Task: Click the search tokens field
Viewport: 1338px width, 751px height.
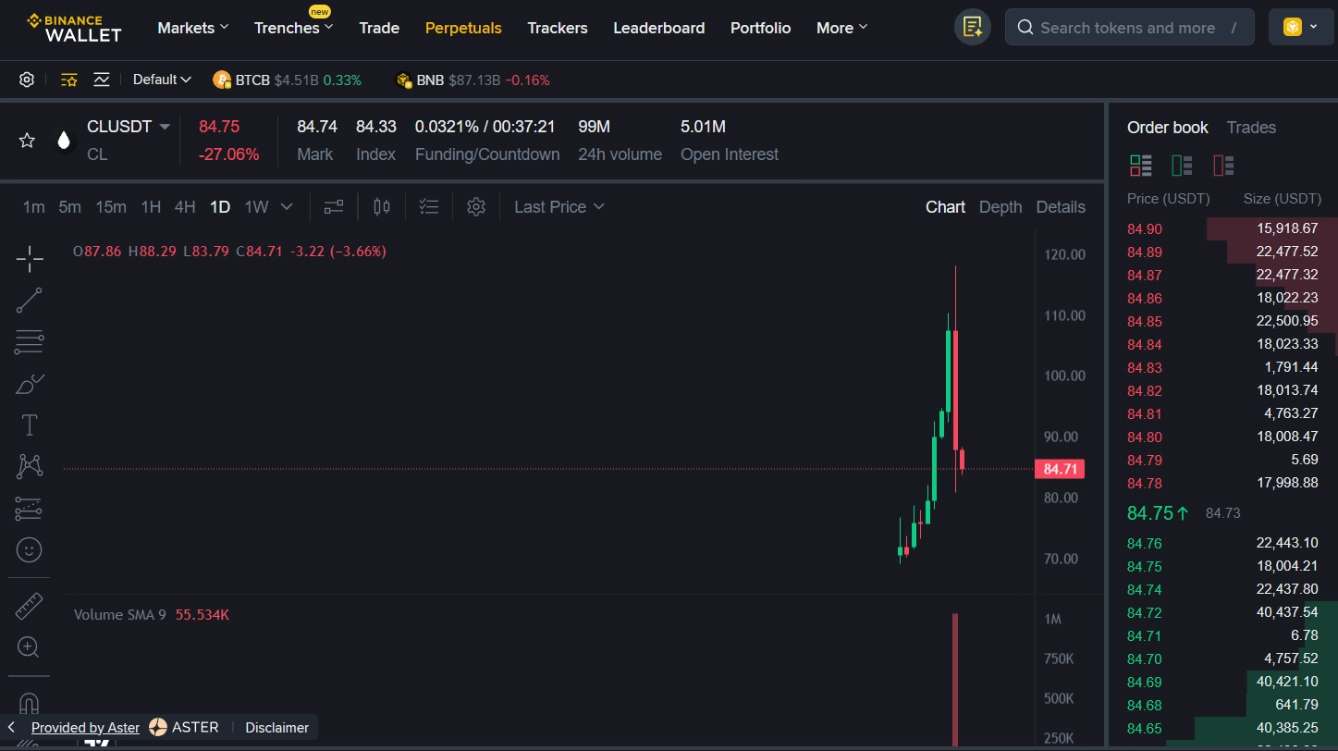Action: pyautogui.click(x=1129, y=27)
